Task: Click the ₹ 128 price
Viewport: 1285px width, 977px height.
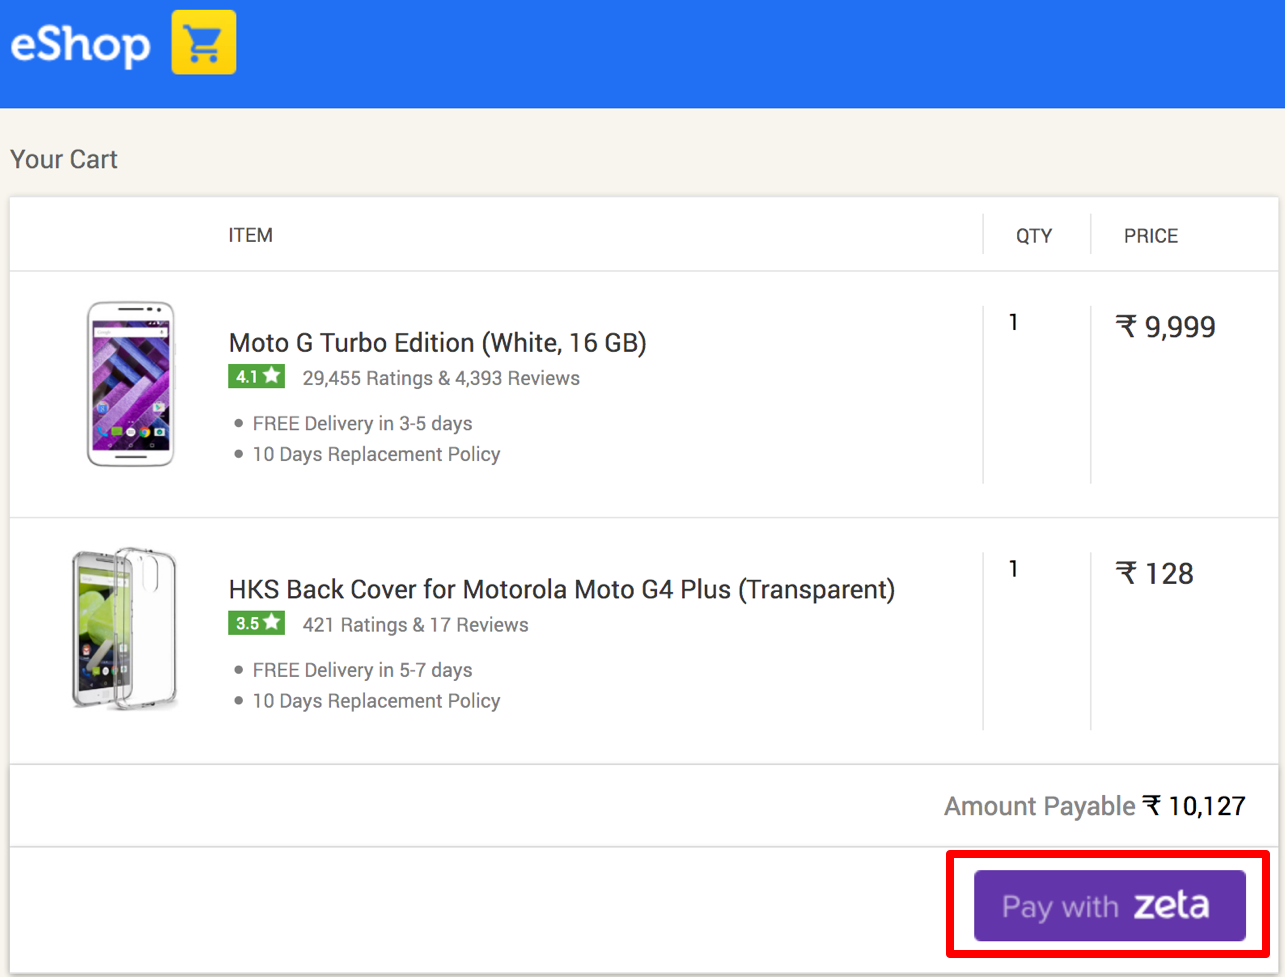Action: (x=1155, y=574)
